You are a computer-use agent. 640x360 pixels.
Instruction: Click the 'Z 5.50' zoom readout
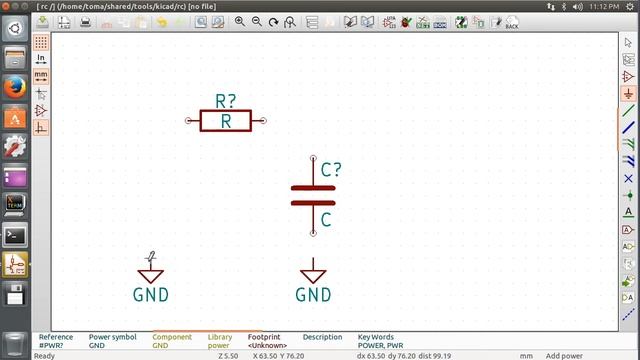point(228,356)
